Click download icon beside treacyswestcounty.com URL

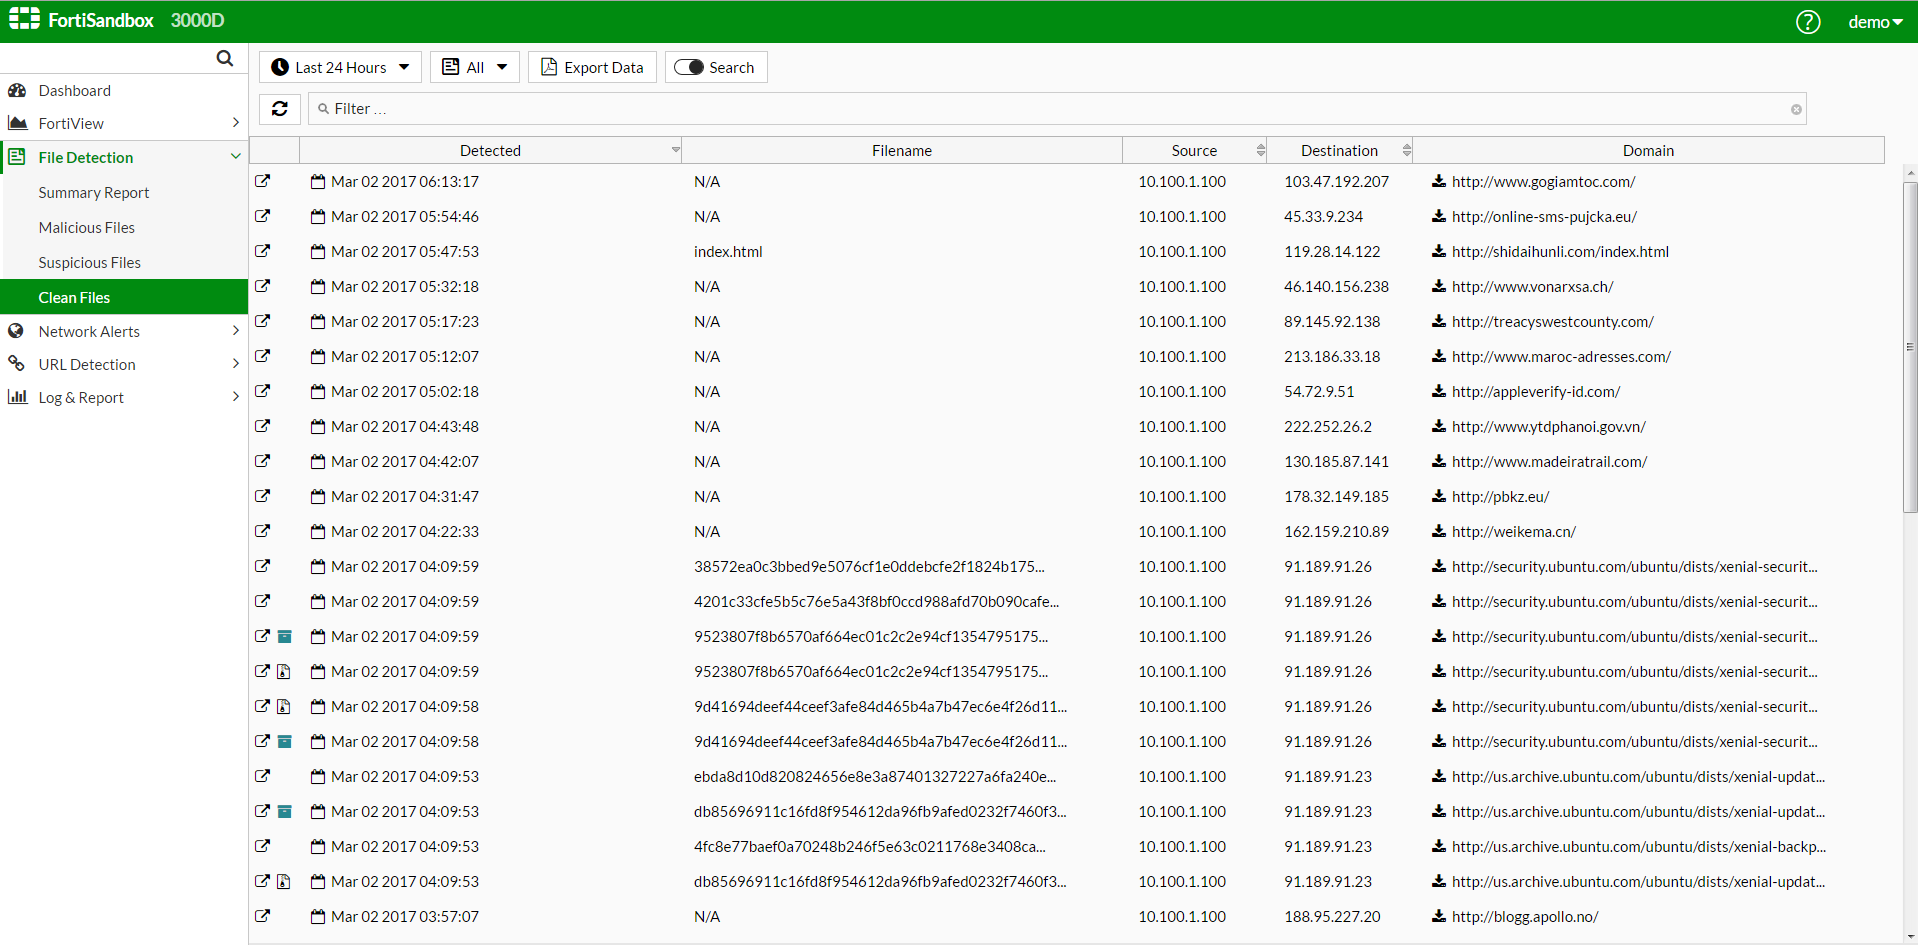coord(1438,321)
